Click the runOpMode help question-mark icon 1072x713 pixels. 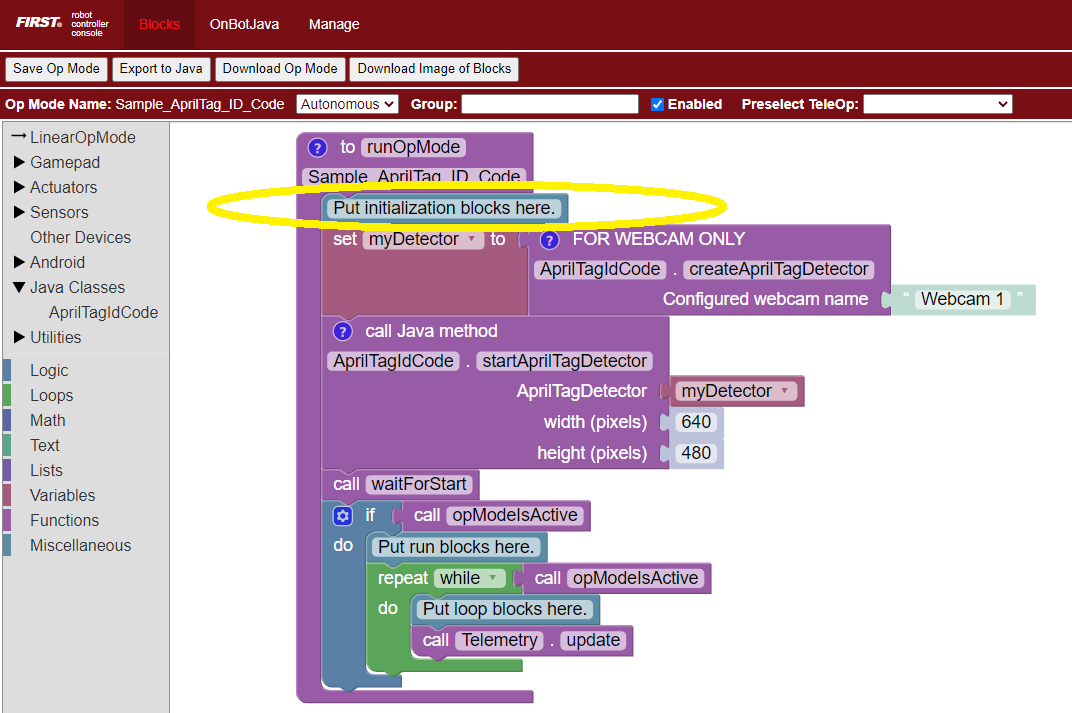[318, 148]
